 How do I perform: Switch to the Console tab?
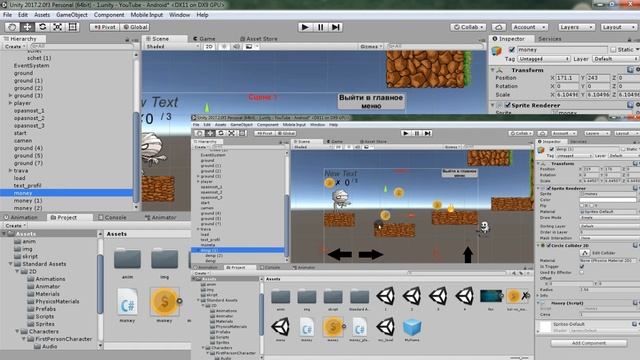click(x=113, y=218)
